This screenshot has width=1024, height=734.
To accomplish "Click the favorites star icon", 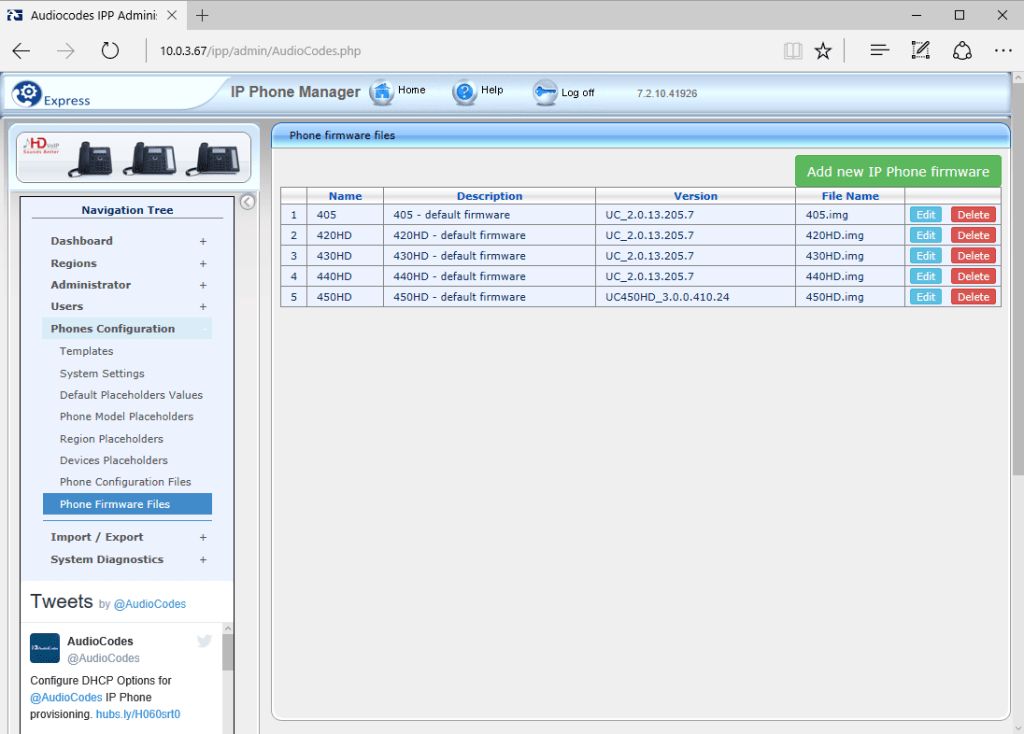I will tap(823, 50).
